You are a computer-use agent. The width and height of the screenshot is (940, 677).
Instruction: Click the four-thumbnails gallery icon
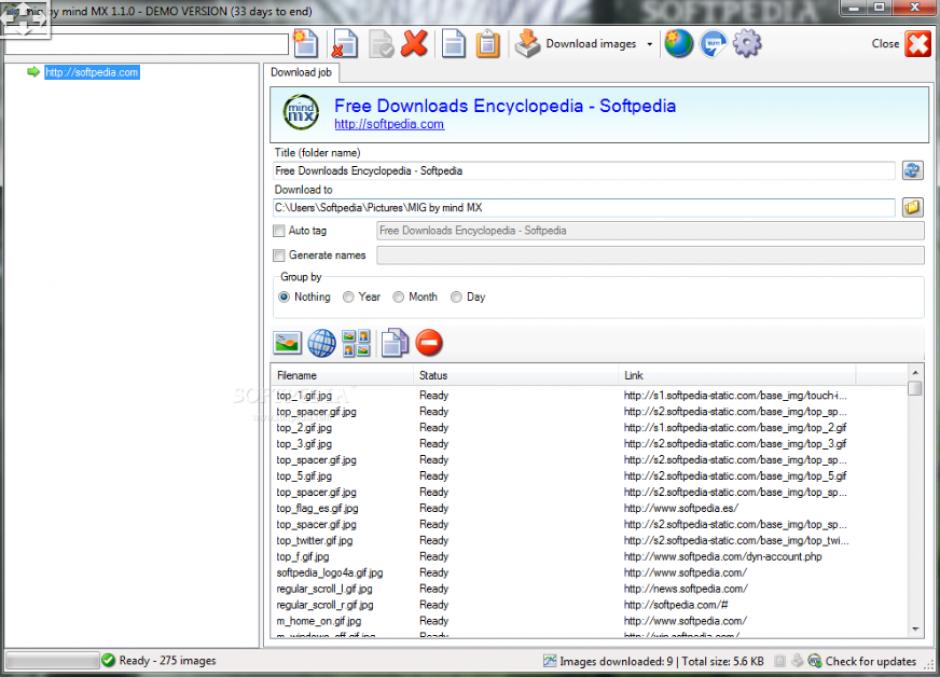(x=356, y=343)
